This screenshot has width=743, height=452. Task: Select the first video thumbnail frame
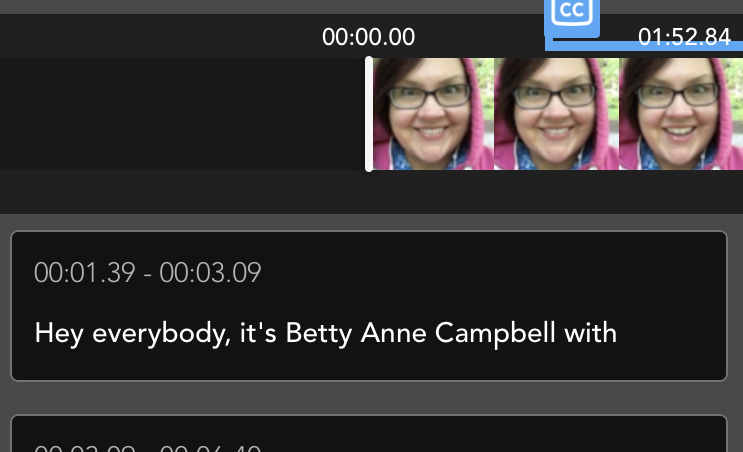coord(434,114)
